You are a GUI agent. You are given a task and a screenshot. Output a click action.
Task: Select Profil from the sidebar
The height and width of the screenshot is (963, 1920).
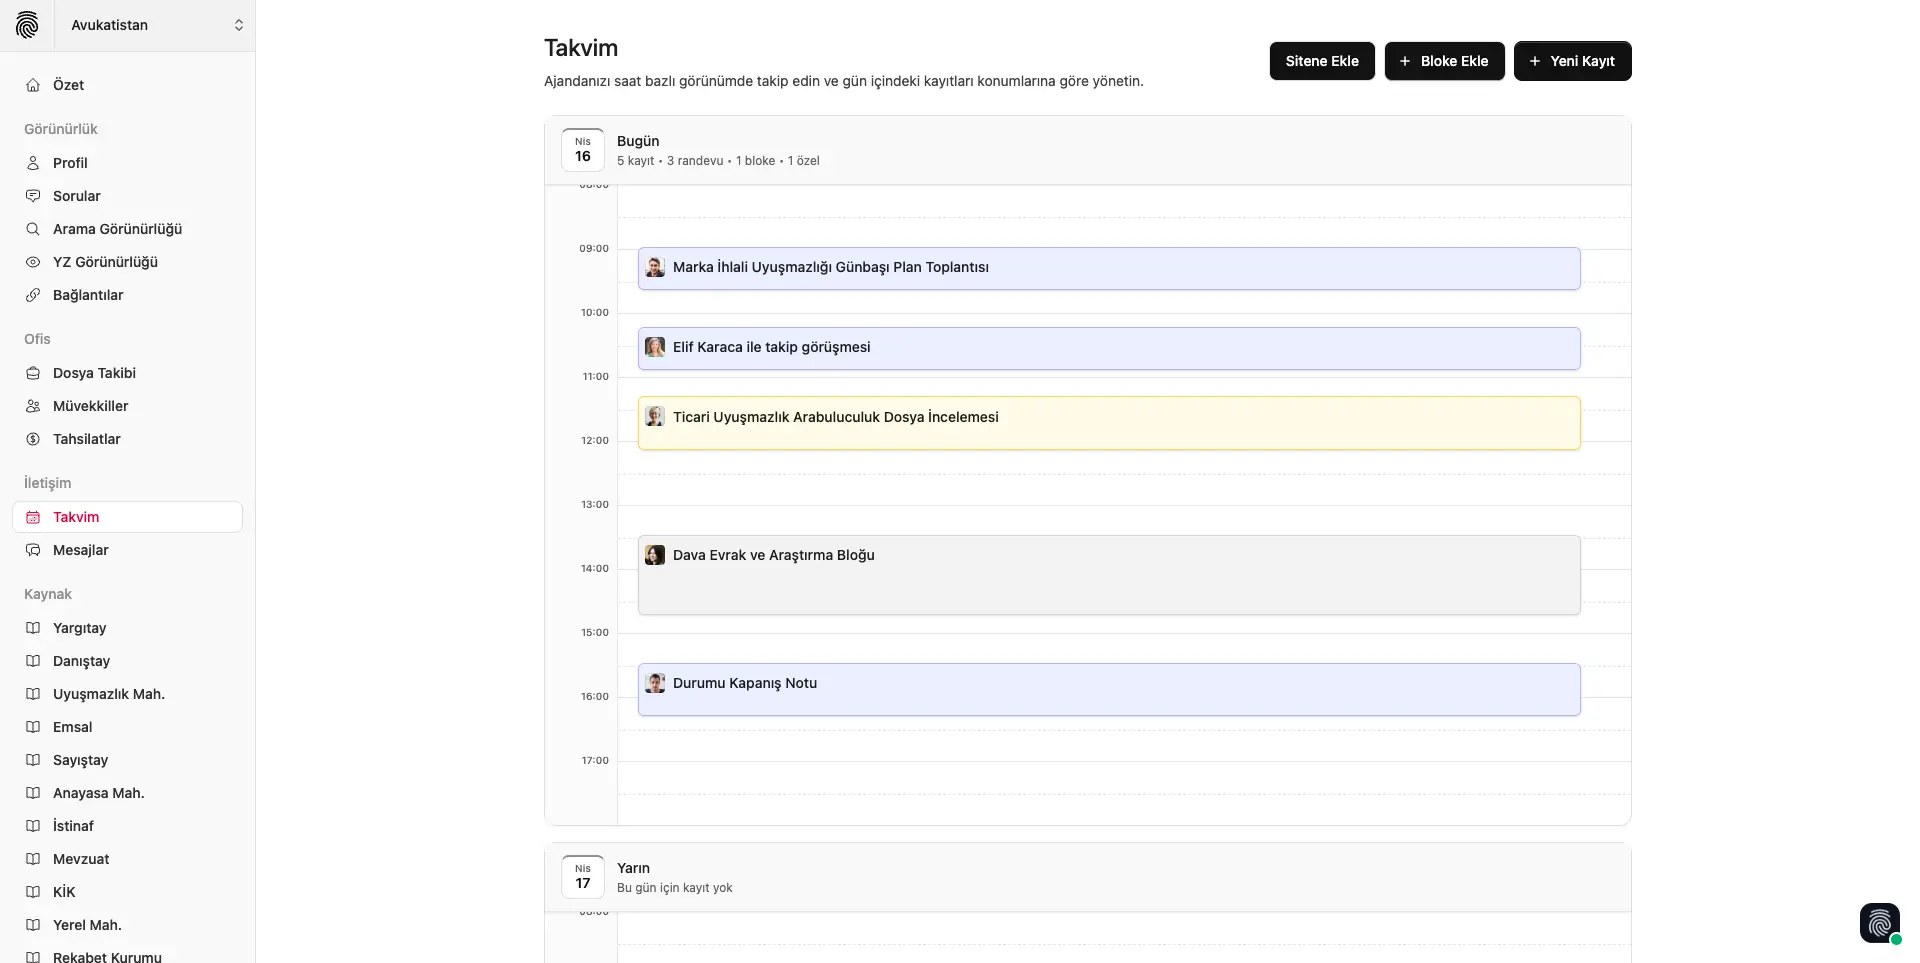click(70, 163)
